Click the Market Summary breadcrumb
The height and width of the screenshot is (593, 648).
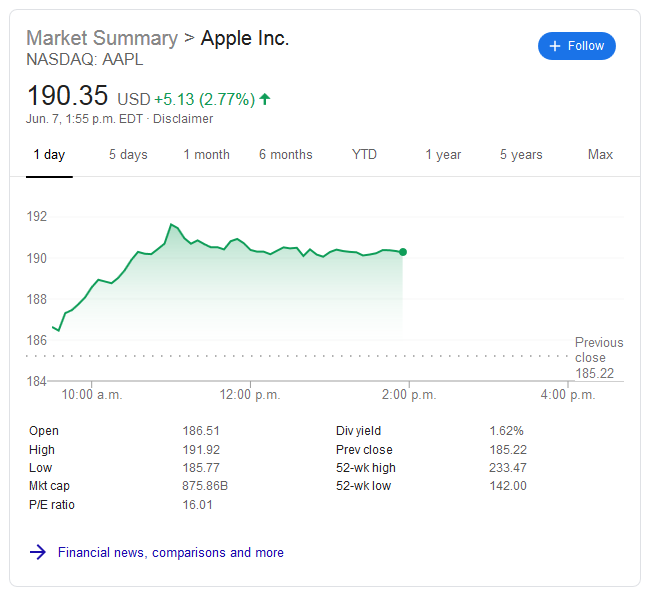pos(101,38)
